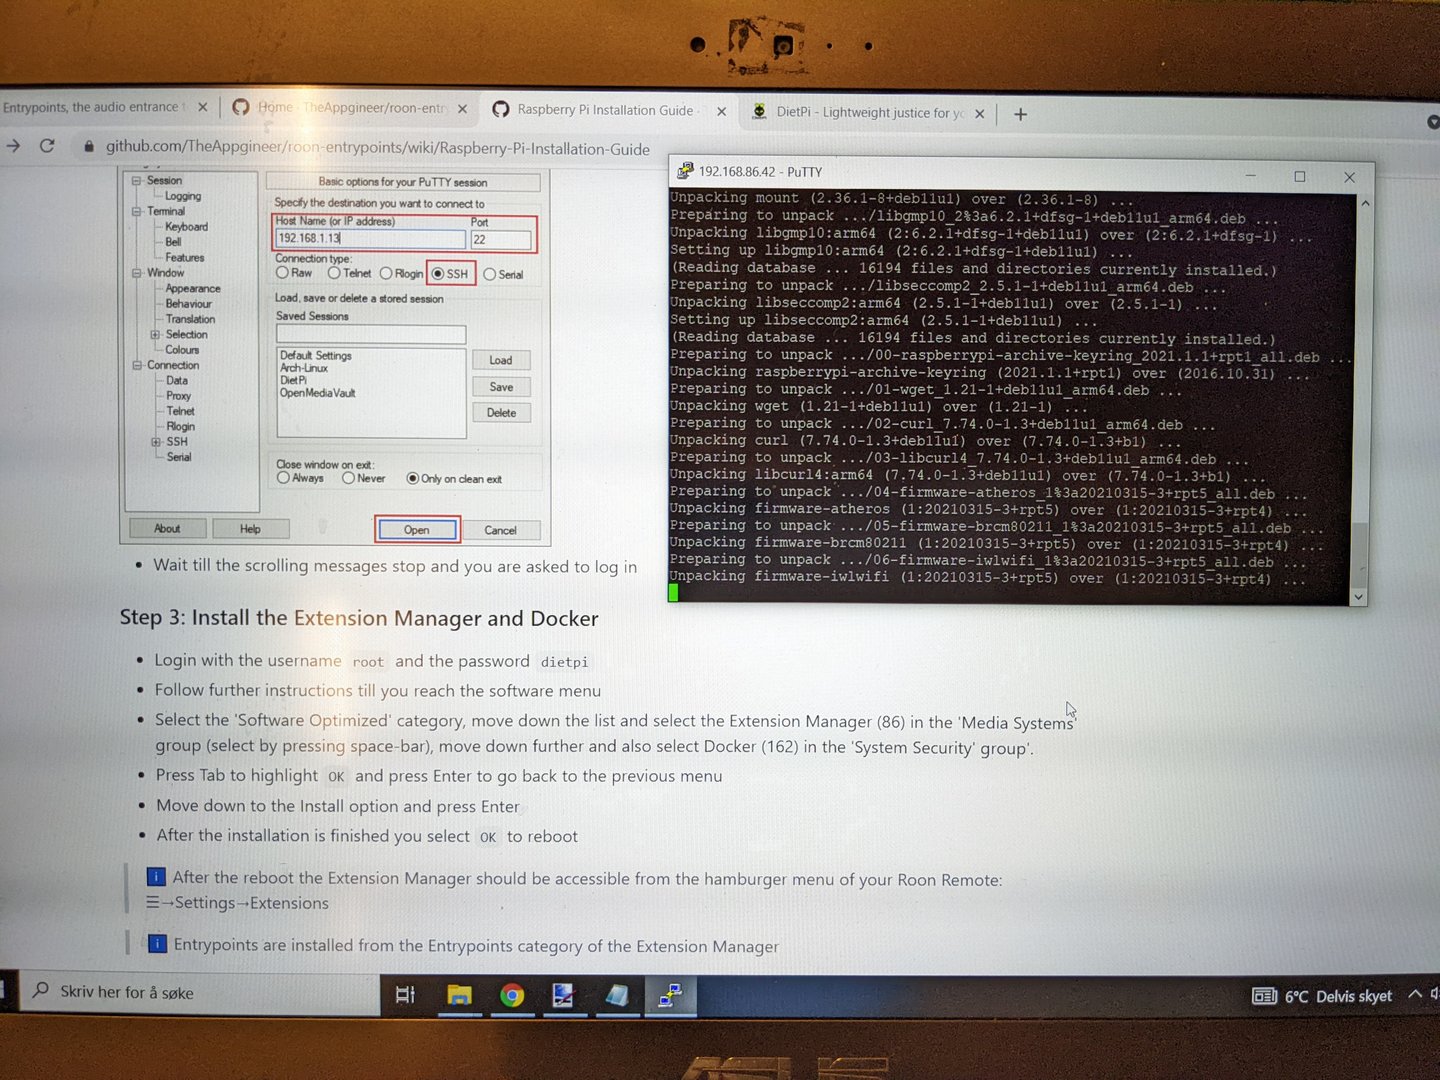Close the 'Entrypoints, the audio entrance' tab
Screen dimensions: 1440x1080
[x=203, y=107]
